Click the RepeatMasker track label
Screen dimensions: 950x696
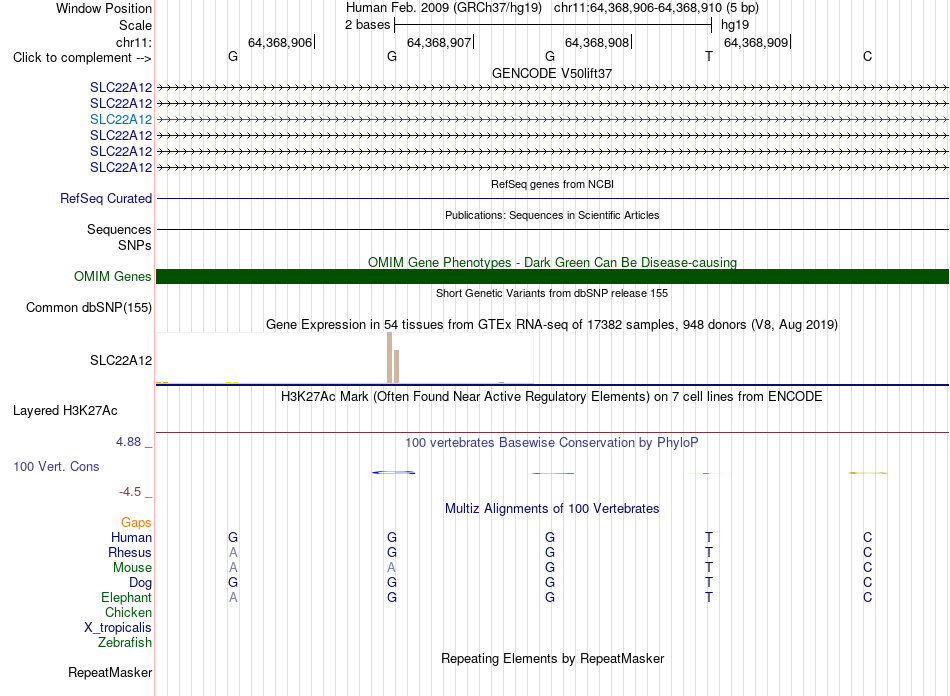[110, 673]
